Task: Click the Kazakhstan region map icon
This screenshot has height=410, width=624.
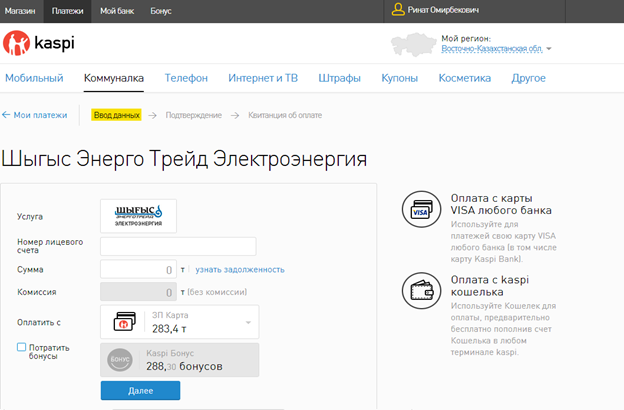Action: click(413, 45)
